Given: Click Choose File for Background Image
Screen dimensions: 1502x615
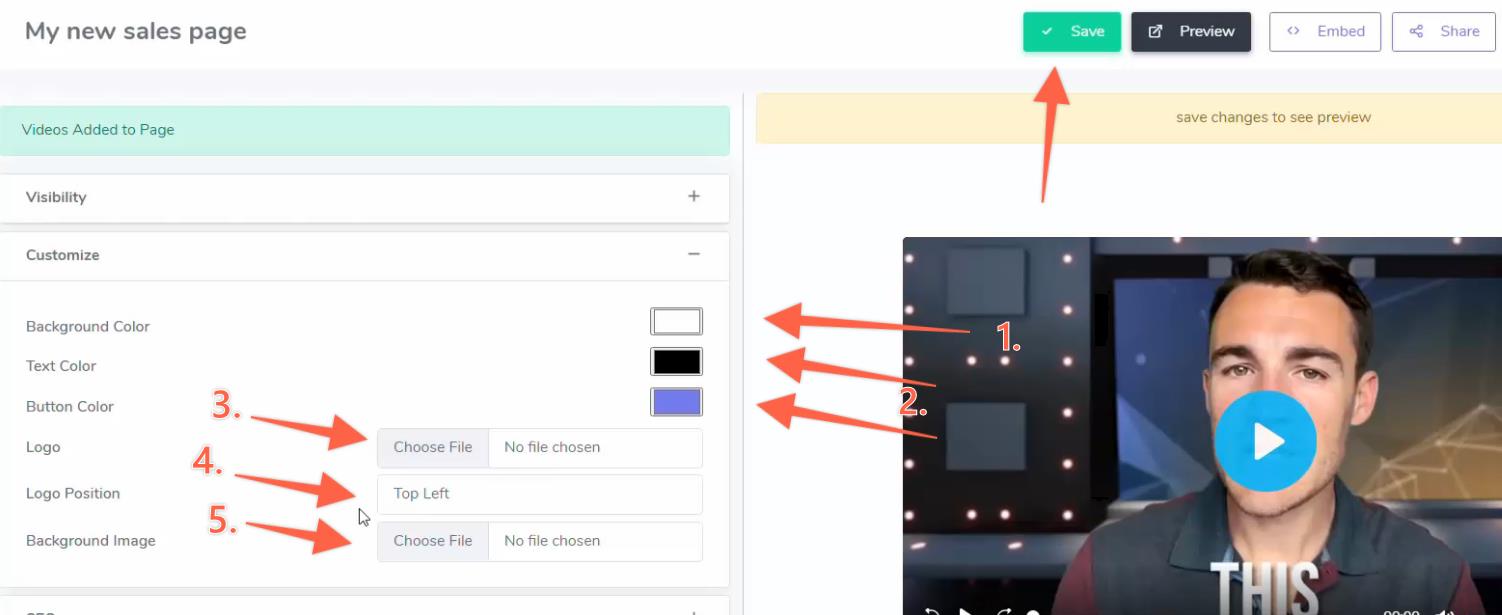Looking at the screenshot, I should click(433, 541).
